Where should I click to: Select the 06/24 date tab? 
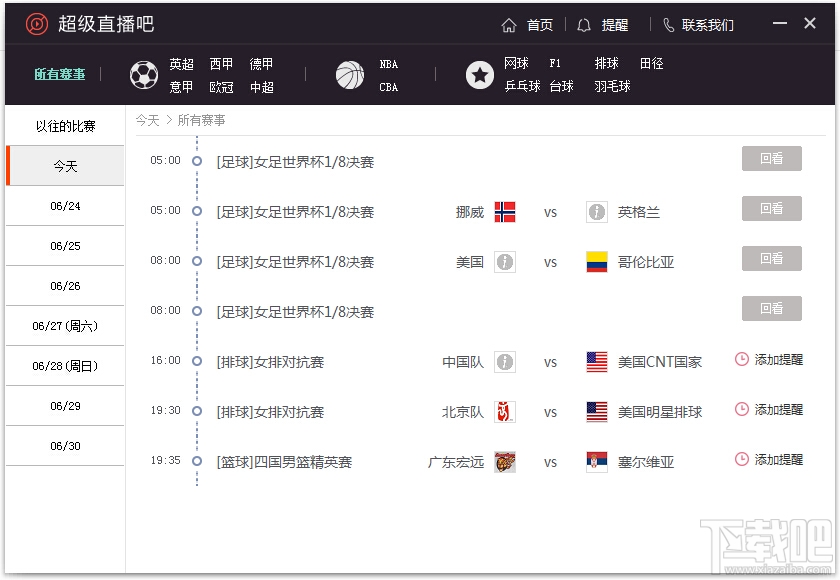click(x=65, y=206)
